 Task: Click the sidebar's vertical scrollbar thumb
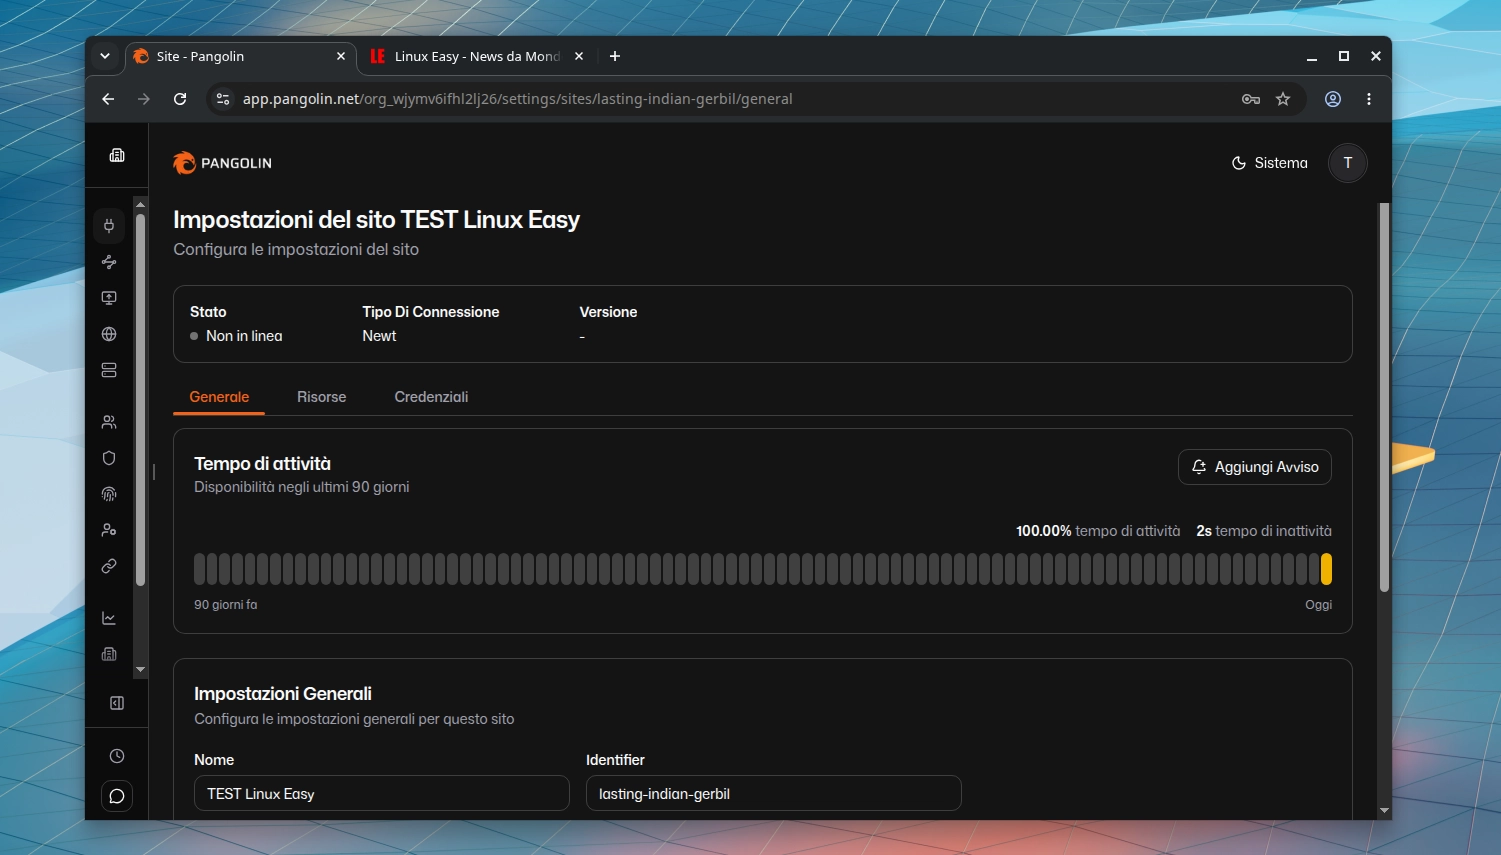(x=141, y=400)
